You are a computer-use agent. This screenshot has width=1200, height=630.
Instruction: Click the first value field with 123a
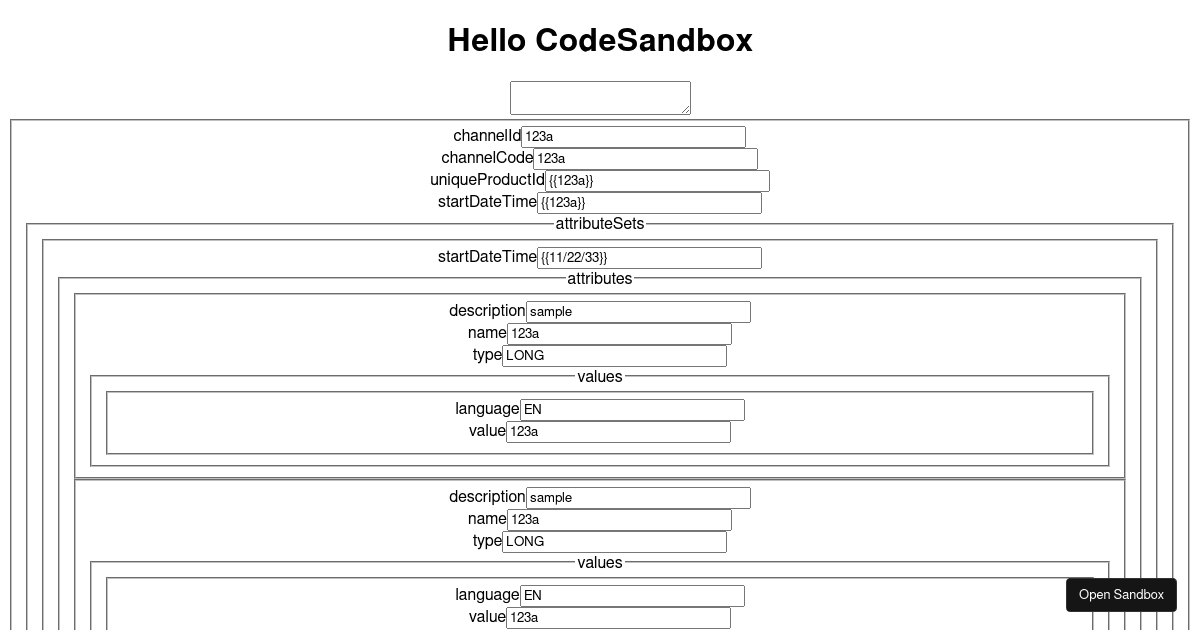point(618,431)
